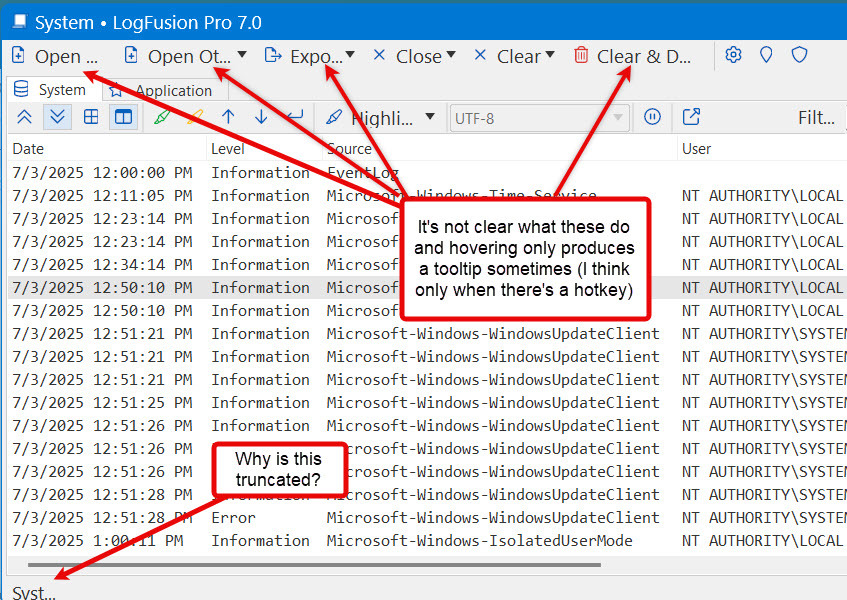Switch to the System log tab
The width and height of the screenshot is (847, 600).
54,89
